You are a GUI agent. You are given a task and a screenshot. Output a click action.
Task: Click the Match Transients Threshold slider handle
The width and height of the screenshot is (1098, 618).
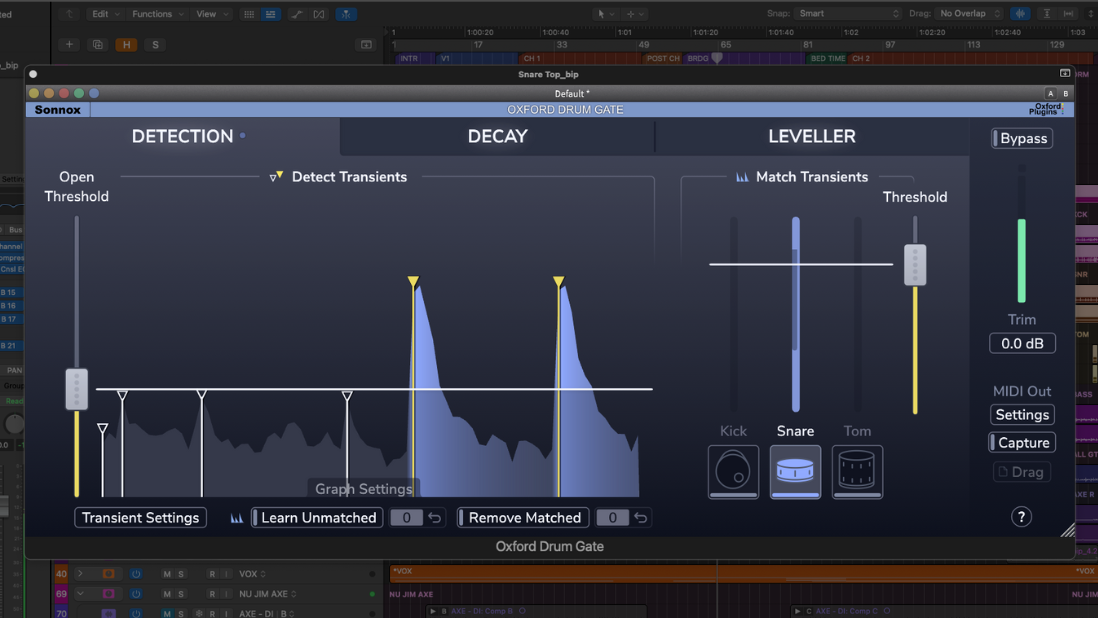915,265
